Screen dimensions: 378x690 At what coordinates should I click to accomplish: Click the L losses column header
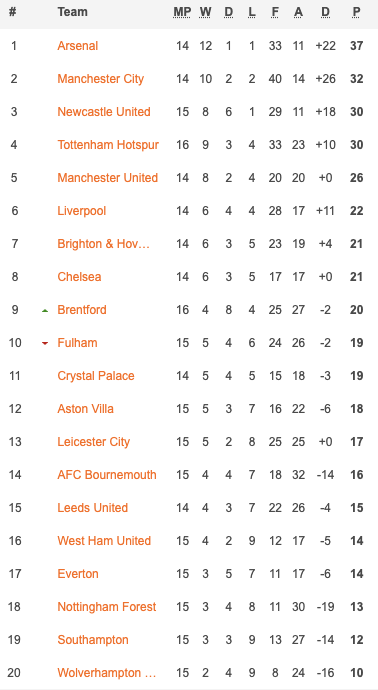(252, 12)
